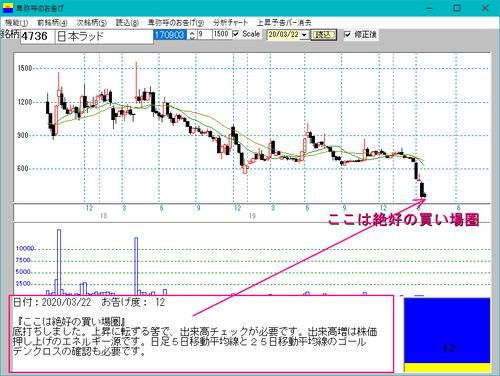Click the start date field 170903
The height and width of the screenshot is (376, 500).
(x=171, y=34)
